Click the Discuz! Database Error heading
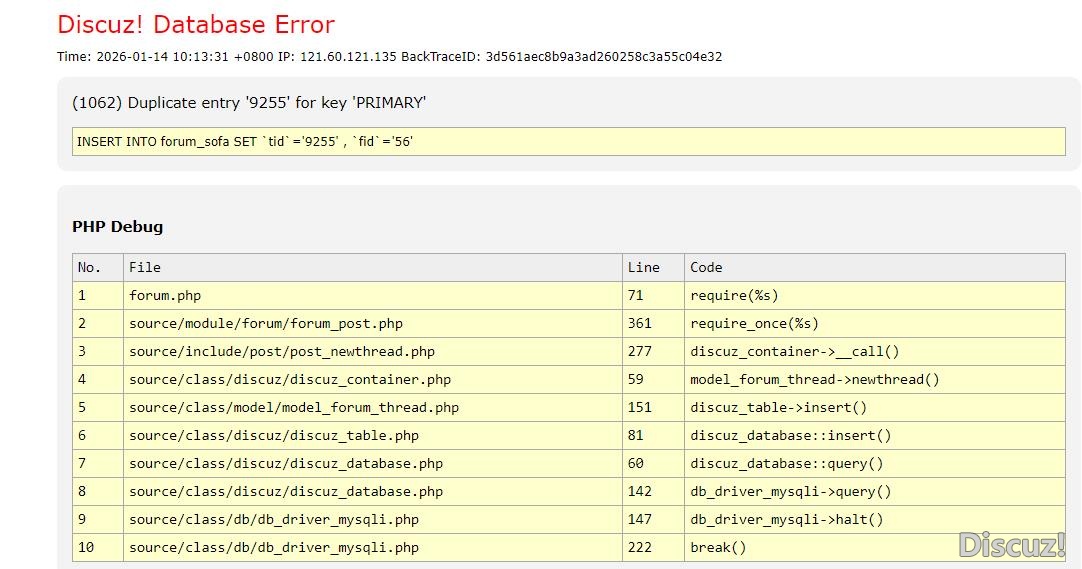Image resolution: width=1082 pixels, height=569 pixels. [x=196, y=25]
